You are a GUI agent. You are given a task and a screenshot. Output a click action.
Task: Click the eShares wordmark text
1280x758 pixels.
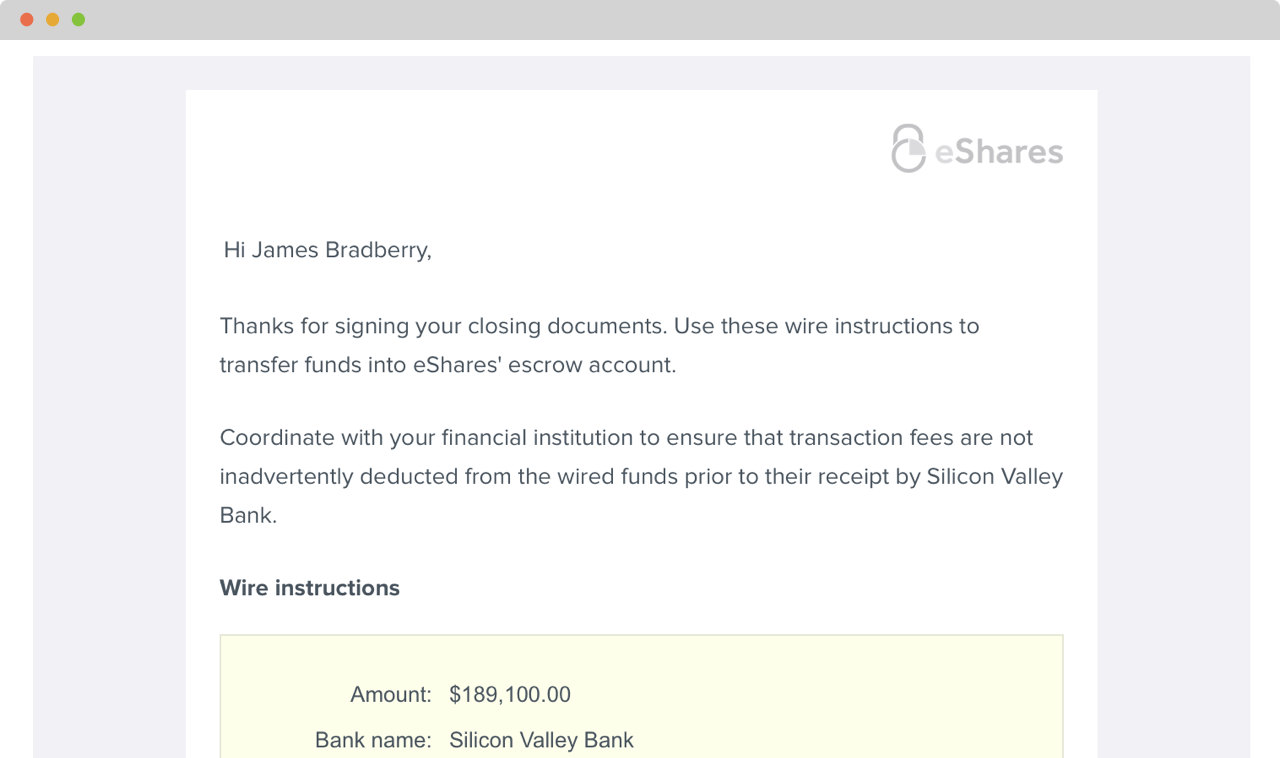tap(998, 152)
